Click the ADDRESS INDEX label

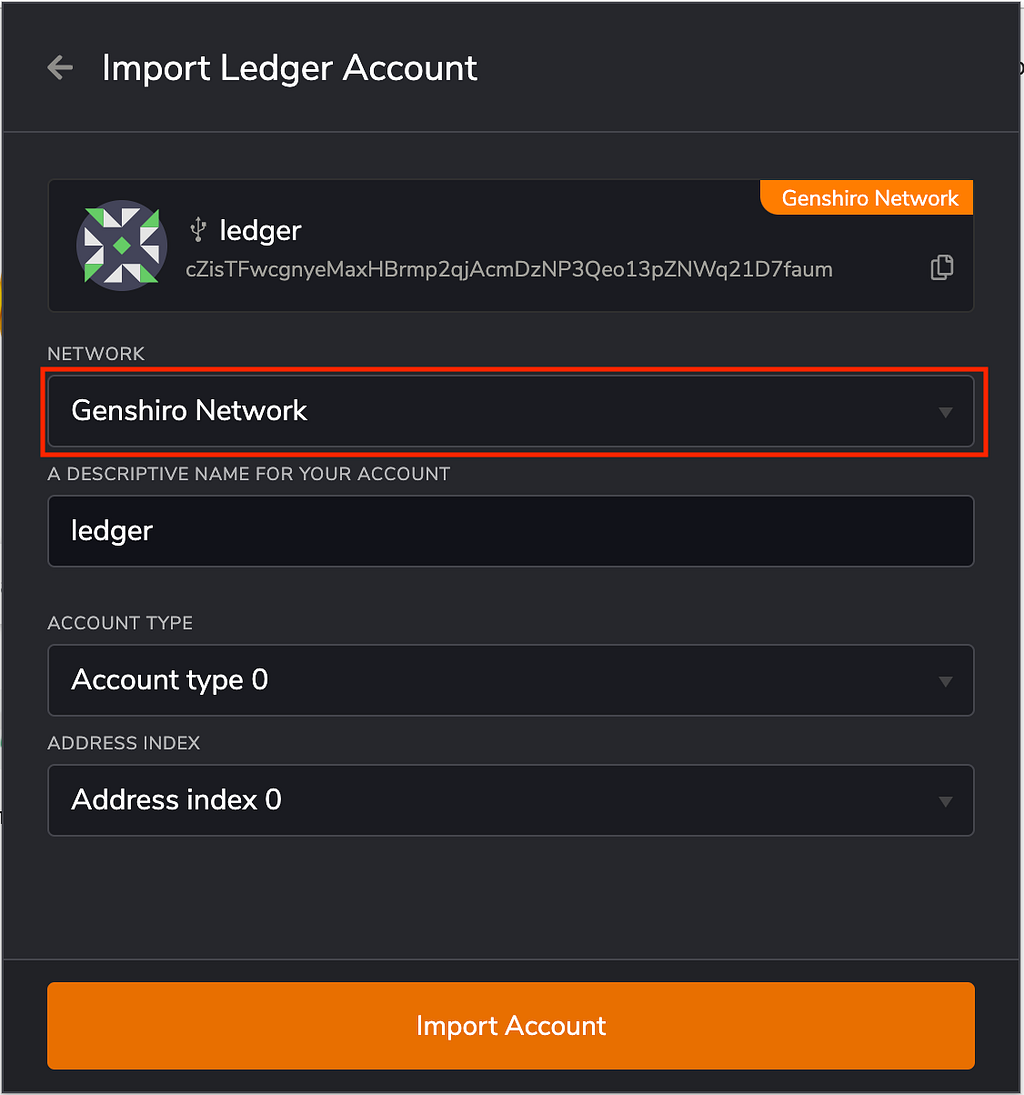tap(124, 743)
